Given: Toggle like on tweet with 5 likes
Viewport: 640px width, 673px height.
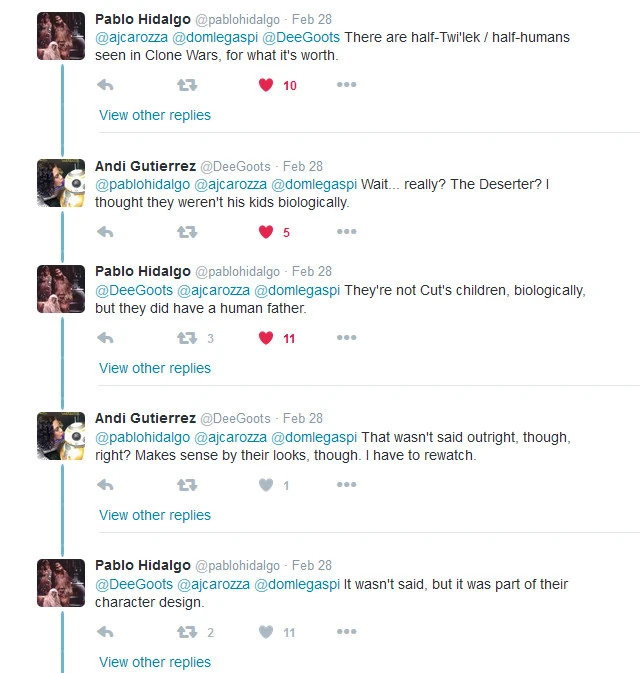Looking at the screenshot, I should click(266, 232).
